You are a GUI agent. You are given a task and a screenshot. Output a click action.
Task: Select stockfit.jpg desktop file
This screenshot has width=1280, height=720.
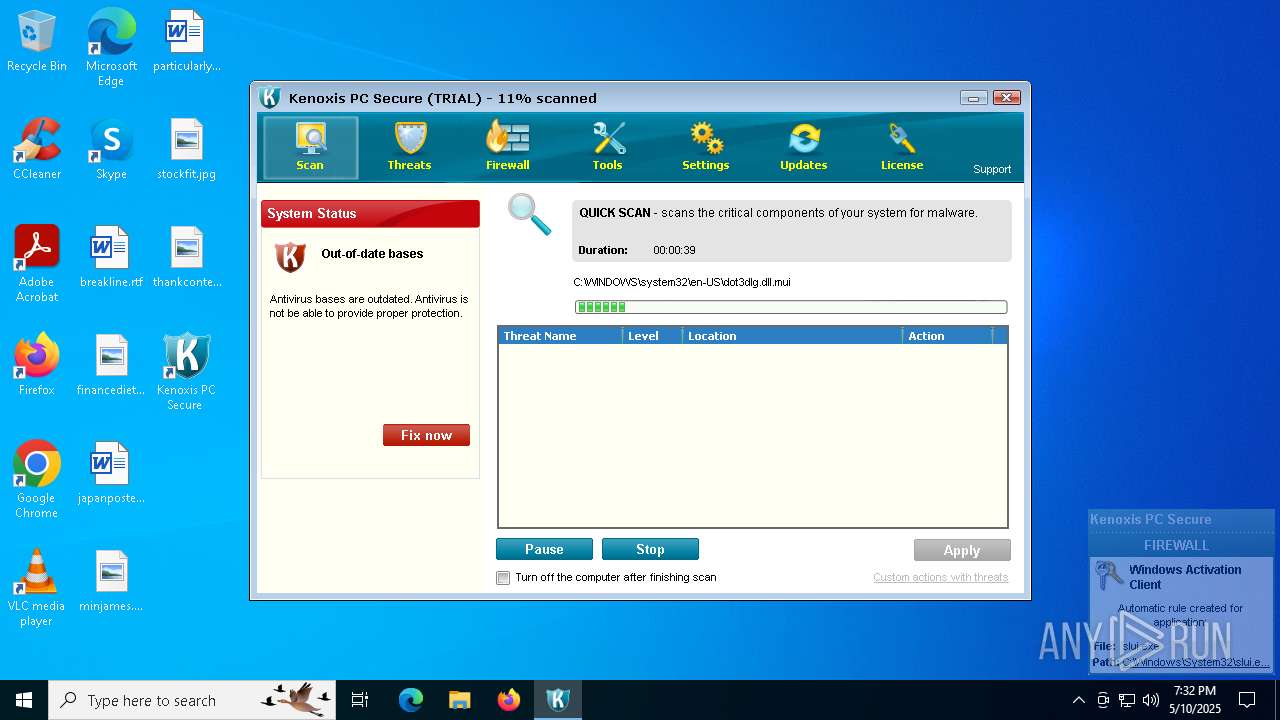point(186,150)
